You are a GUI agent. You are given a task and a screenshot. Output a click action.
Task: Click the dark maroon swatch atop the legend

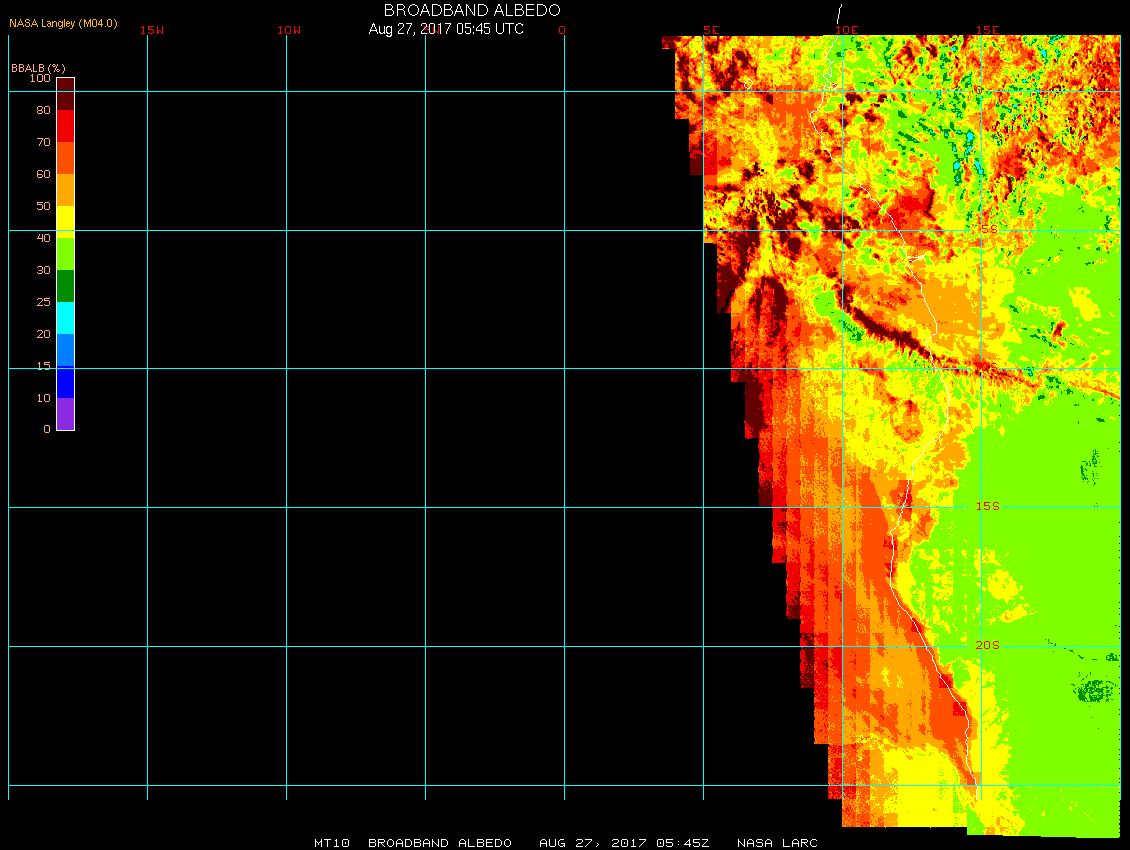click(65, 93)
